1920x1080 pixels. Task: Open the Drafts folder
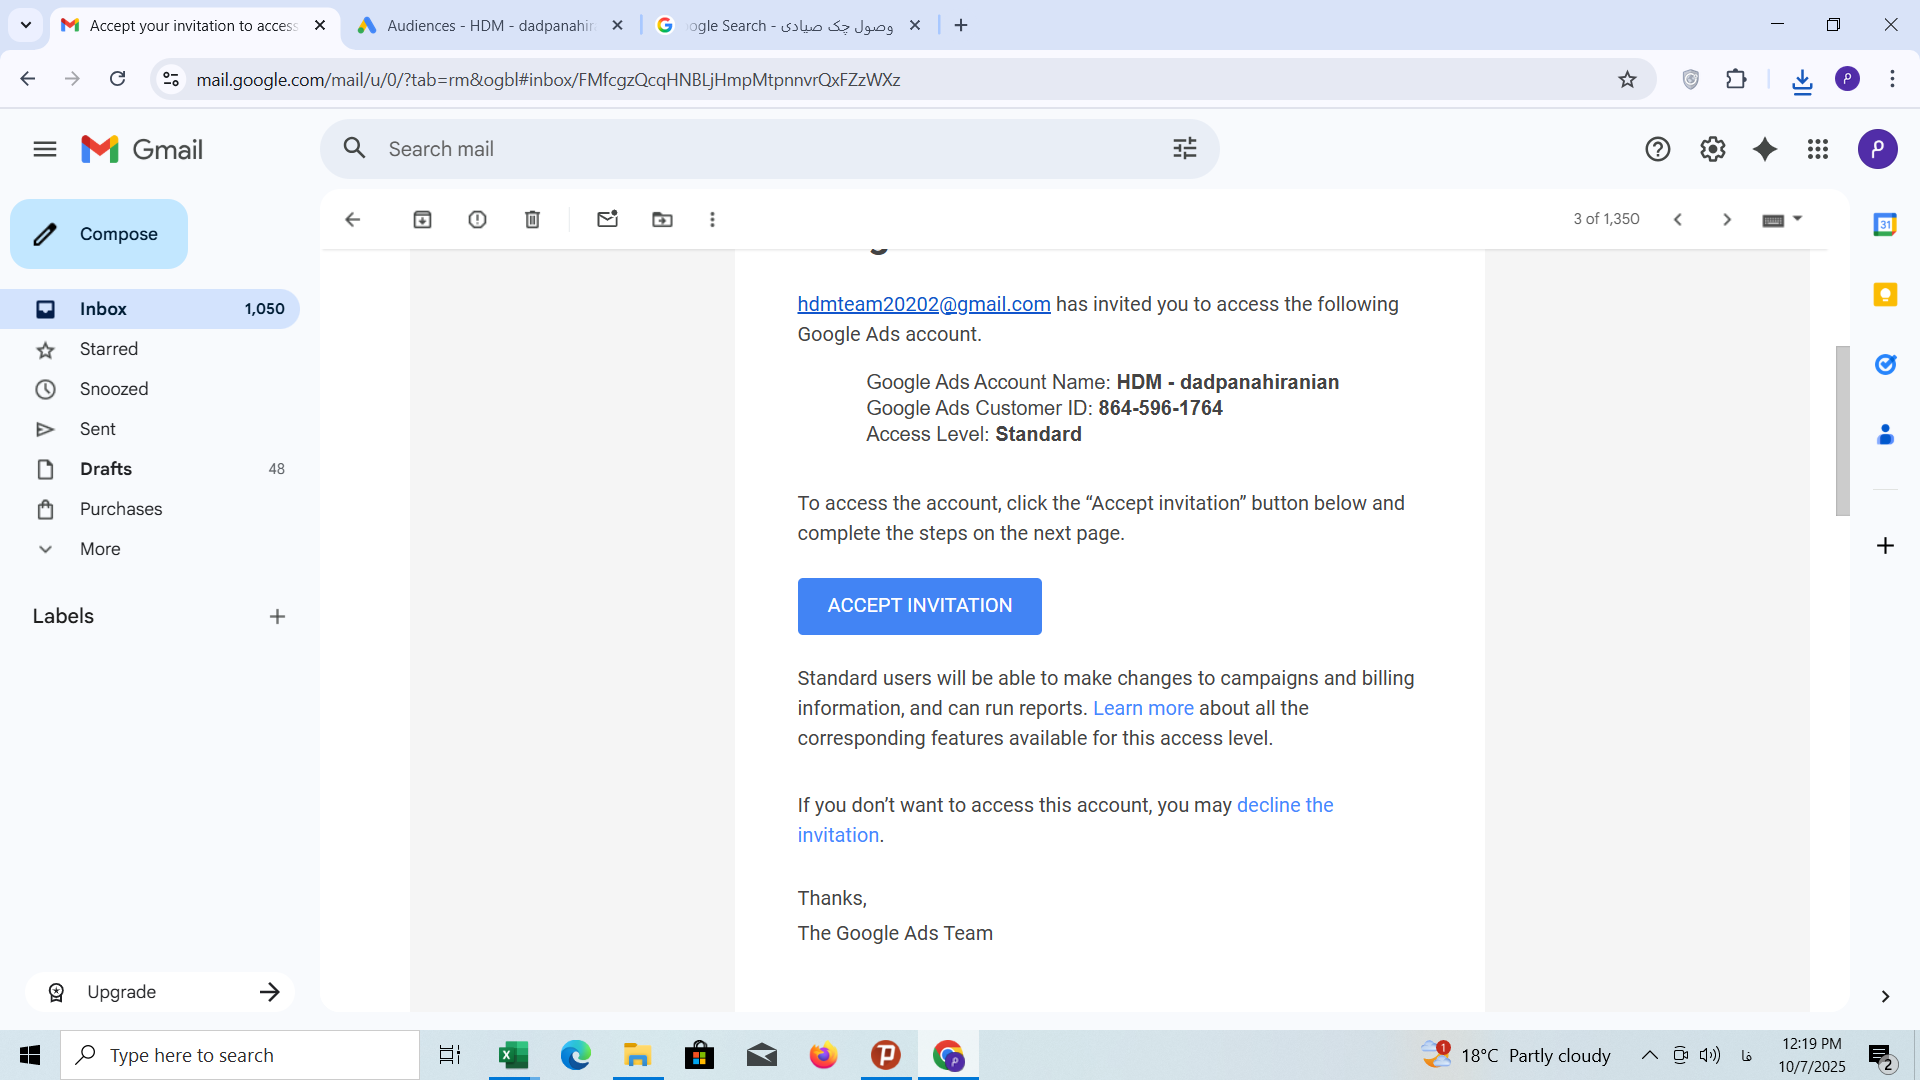106,469
